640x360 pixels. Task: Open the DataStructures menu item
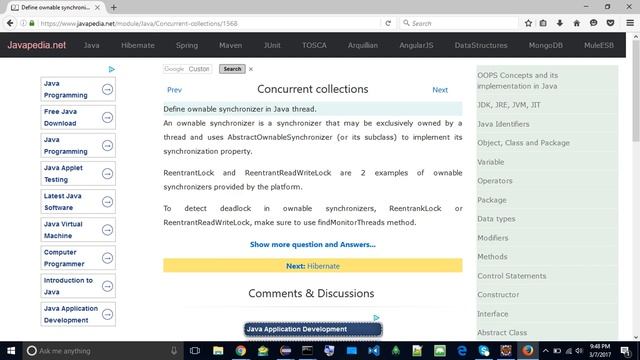(x=481, y=45)
